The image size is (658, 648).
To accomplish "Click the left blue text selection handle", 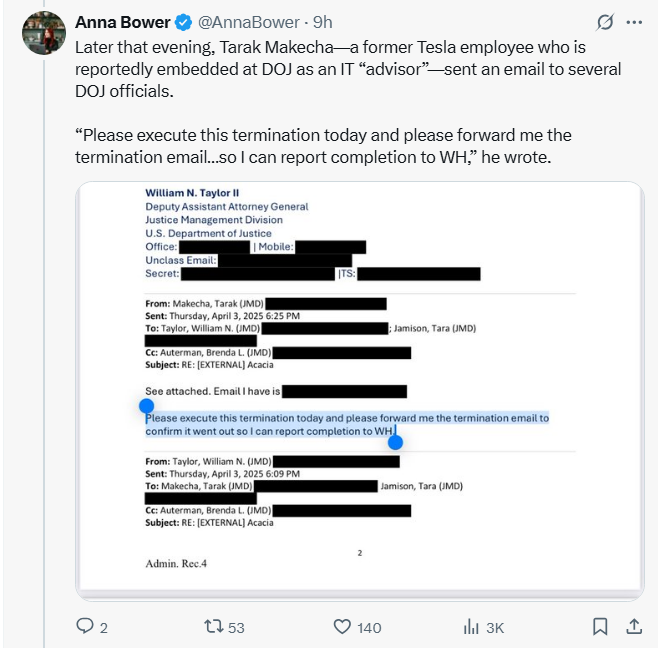I will [146, 406].
